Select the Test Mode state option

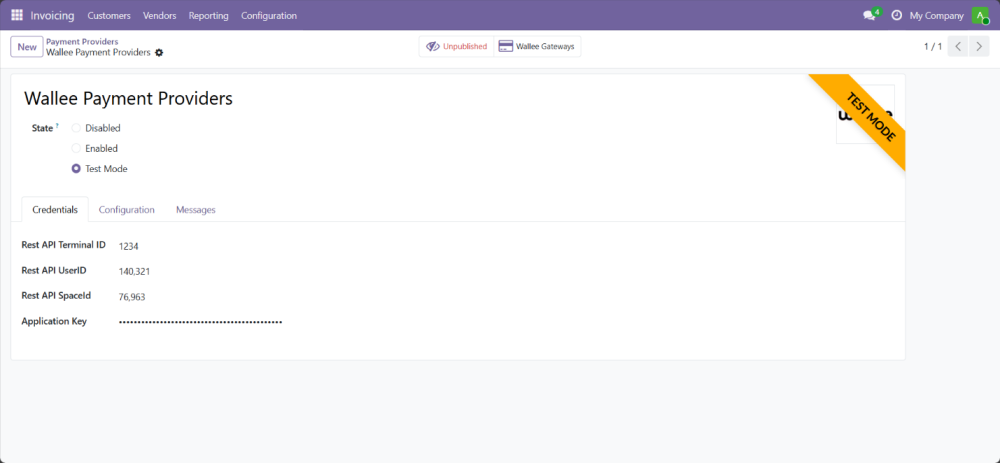point(76,169)
